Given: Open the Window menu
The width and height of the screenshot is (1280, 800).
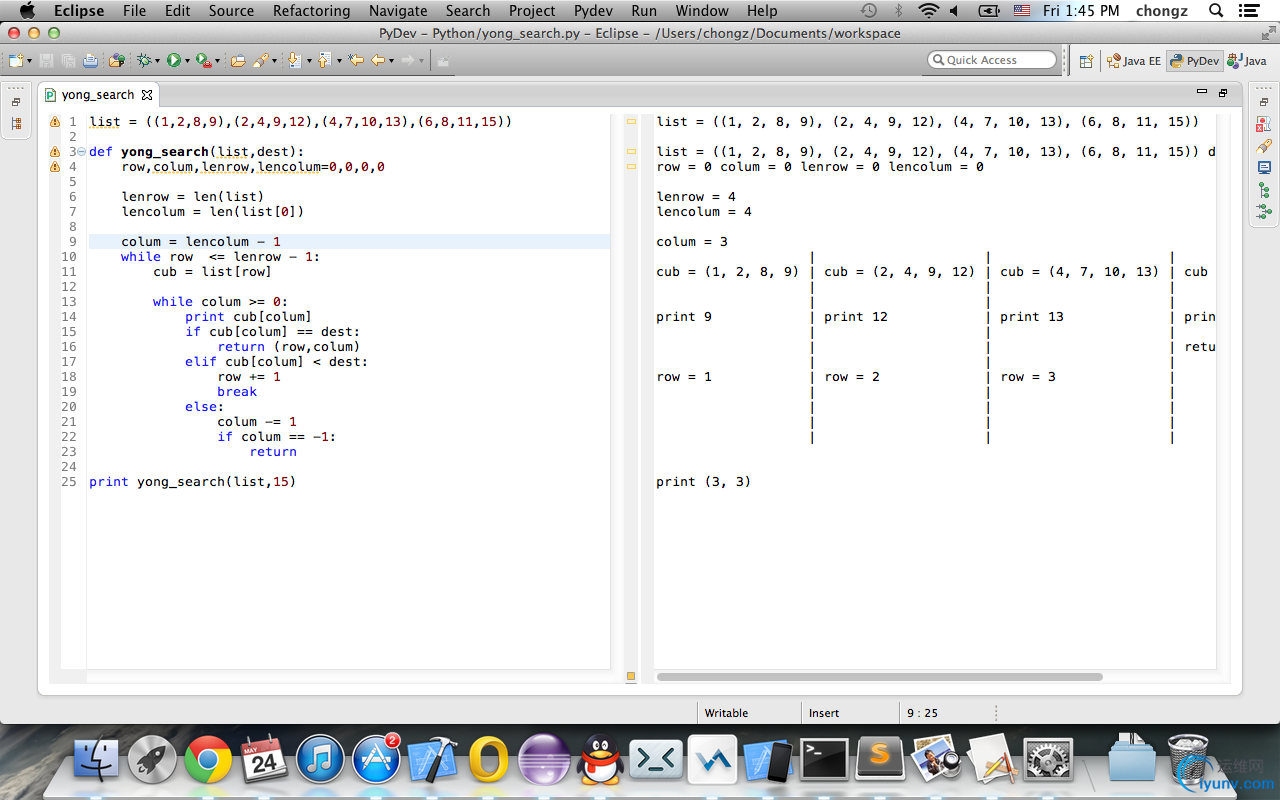Looking at the screenshot, I should (702, 11).
